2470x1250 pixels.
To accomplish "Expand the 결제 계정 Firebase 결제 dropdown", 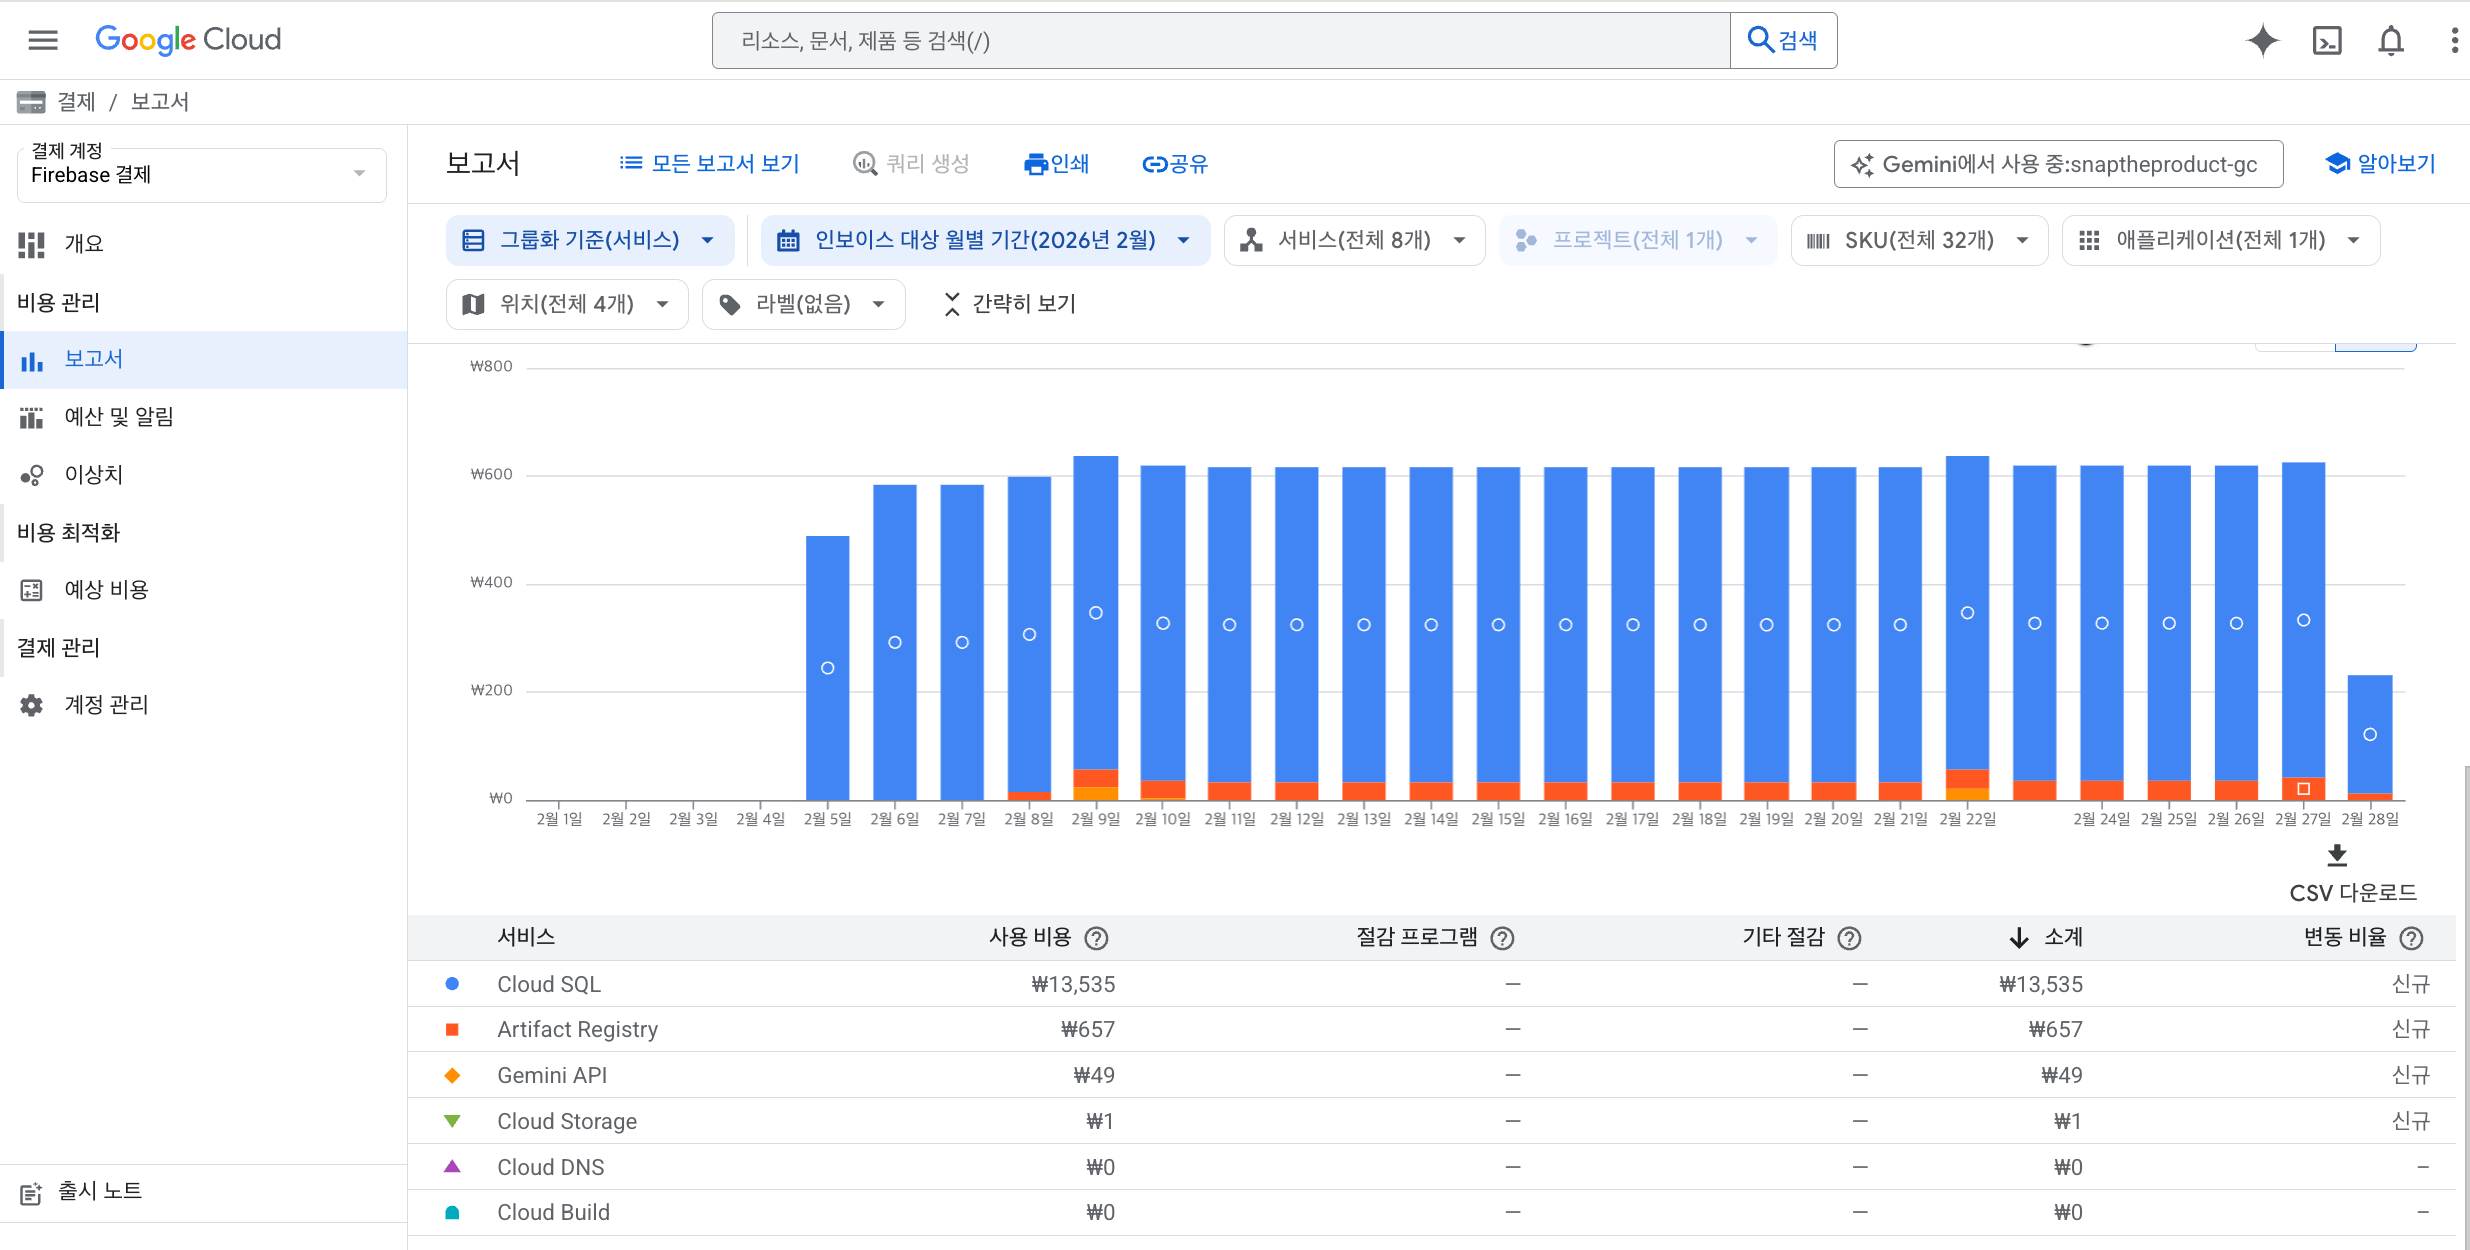I will pyautogui.click(x=201, y=174).
